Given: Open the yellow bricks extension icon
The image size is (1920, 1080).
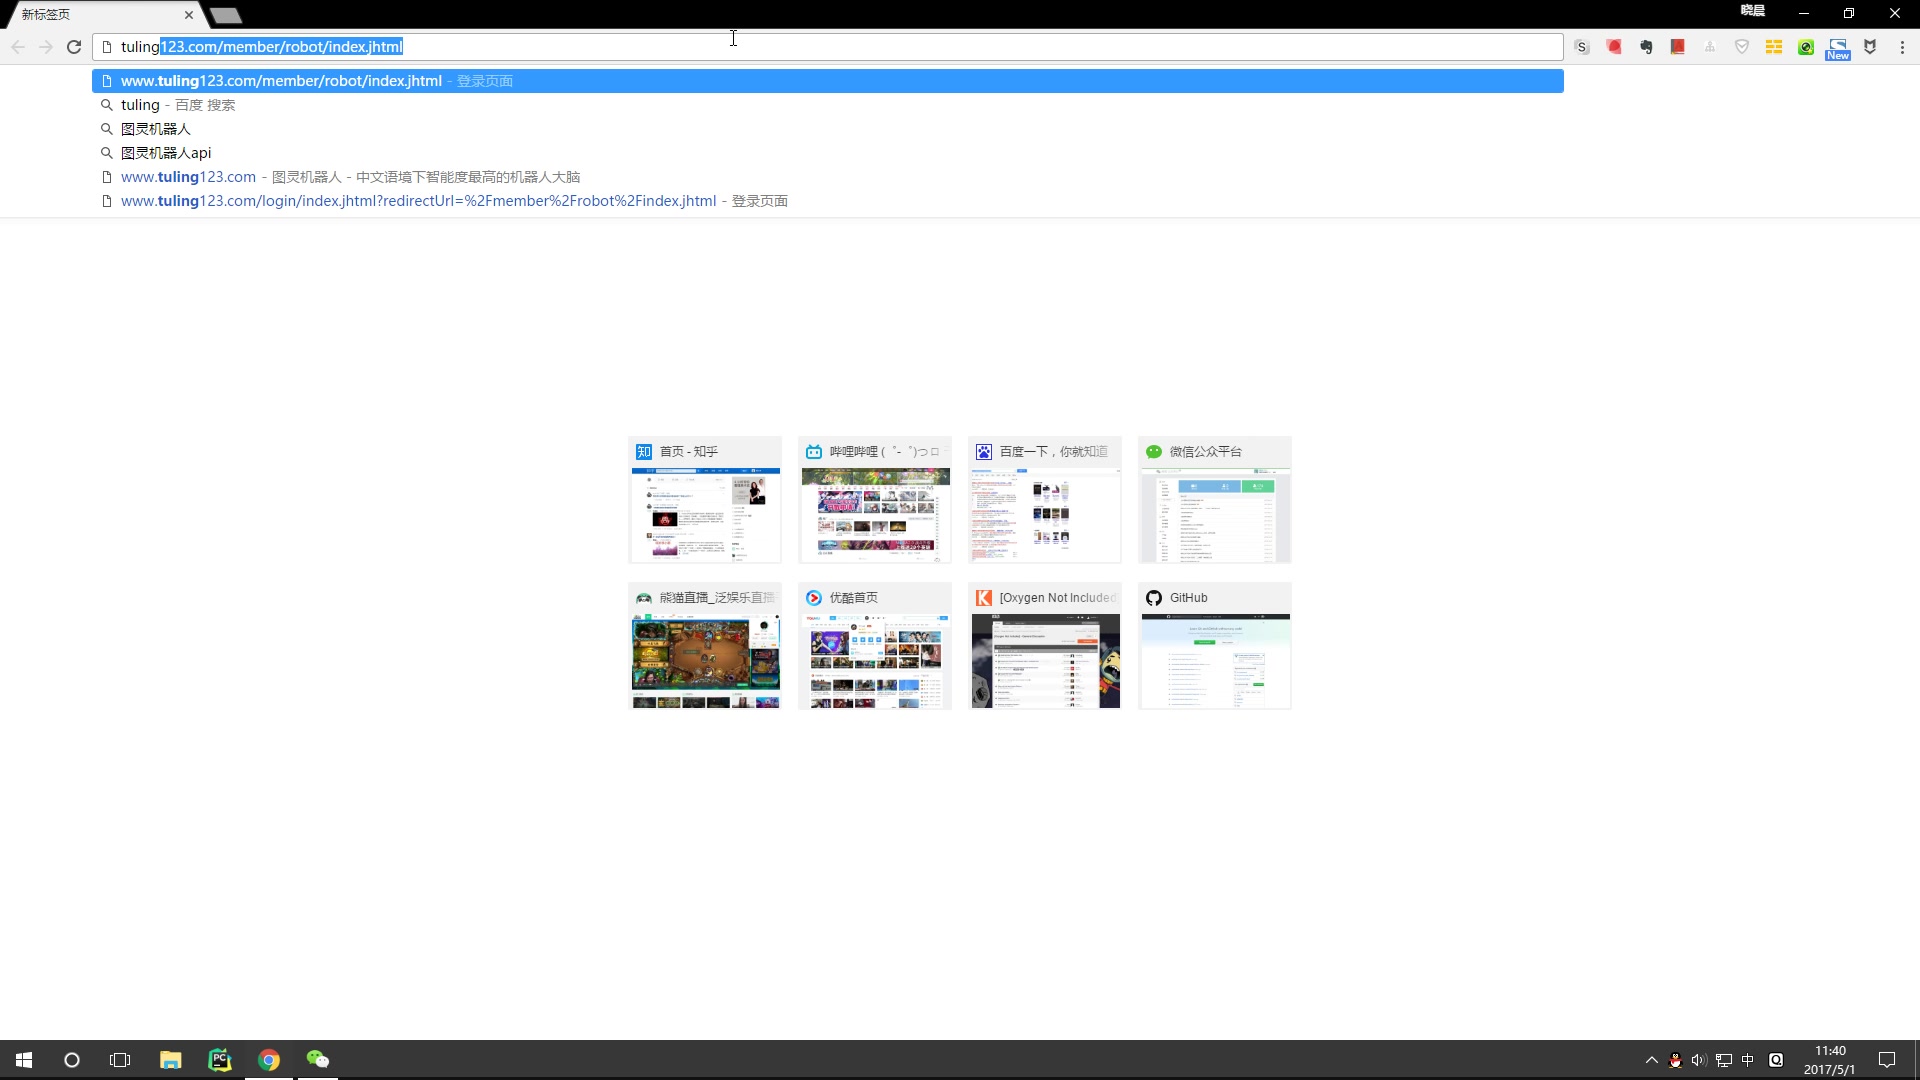Looking at the screenshot, I should coord(1774,47).
